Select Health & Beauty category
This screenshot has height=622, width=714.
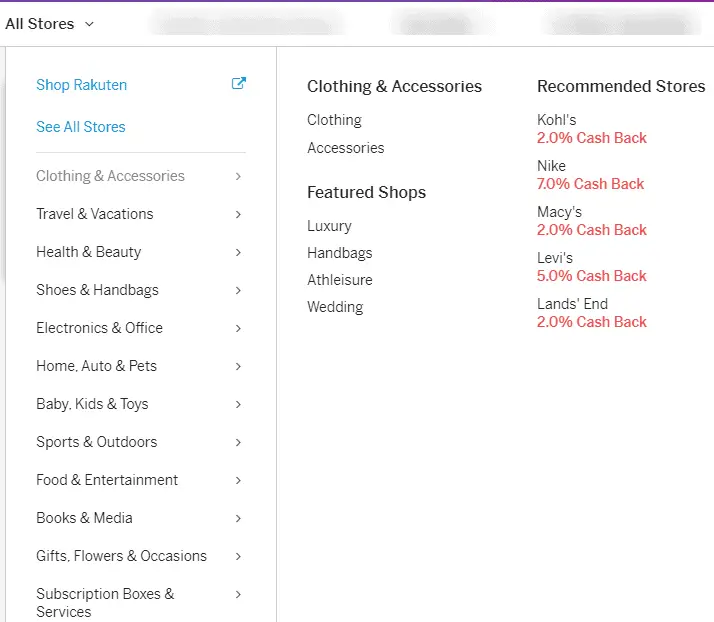tap(89, 252)
